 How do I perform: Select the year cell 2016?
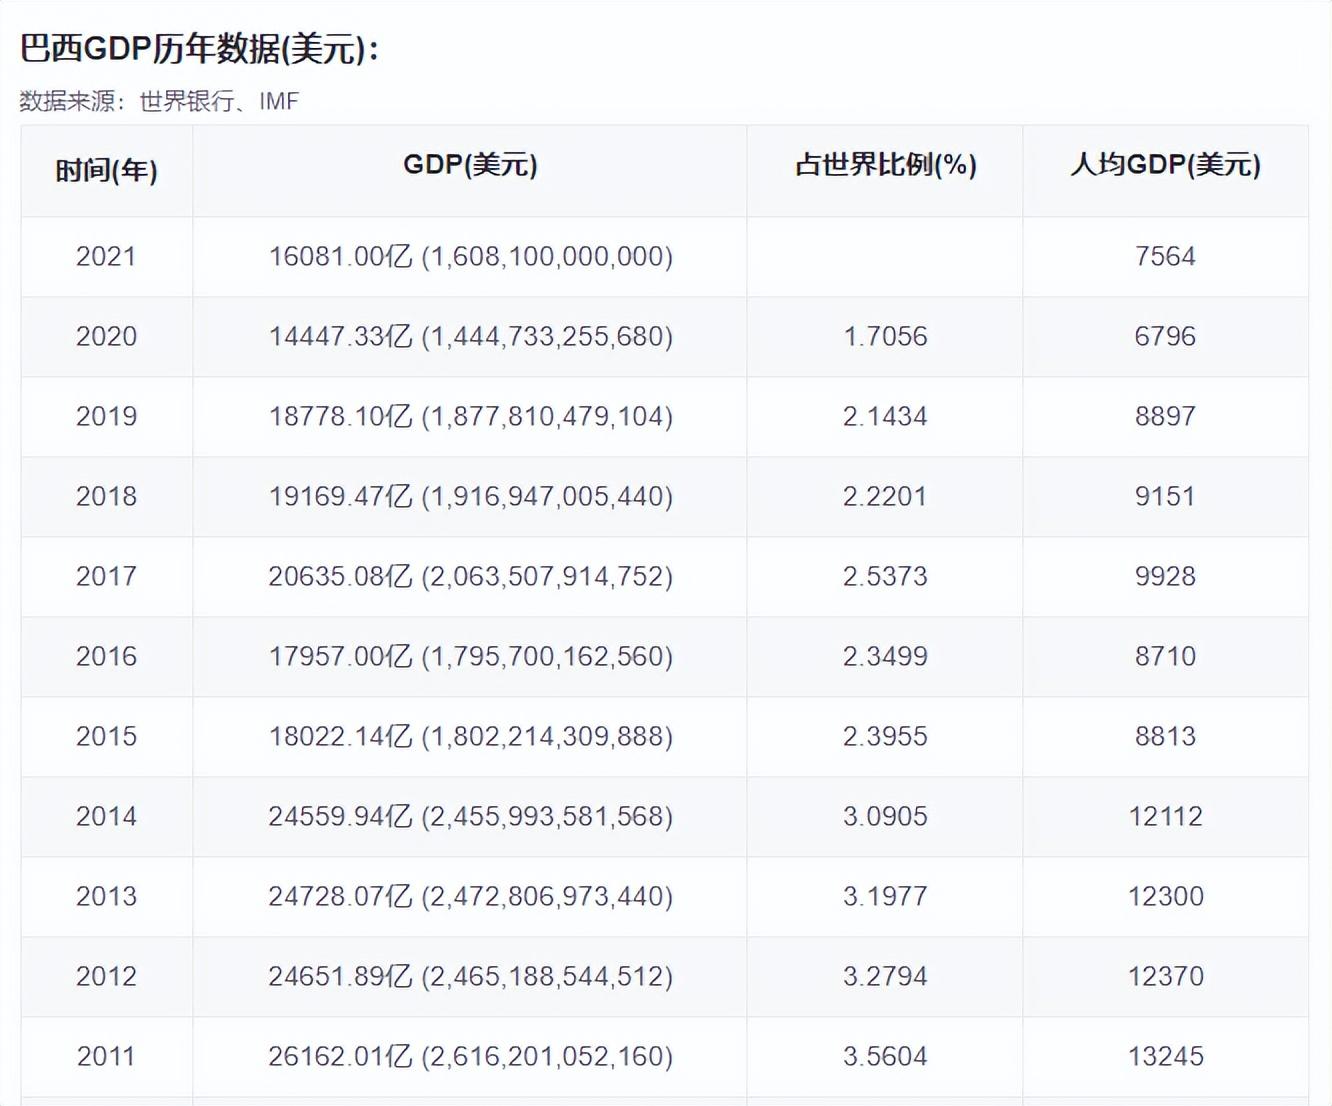[x=106, y=656]
